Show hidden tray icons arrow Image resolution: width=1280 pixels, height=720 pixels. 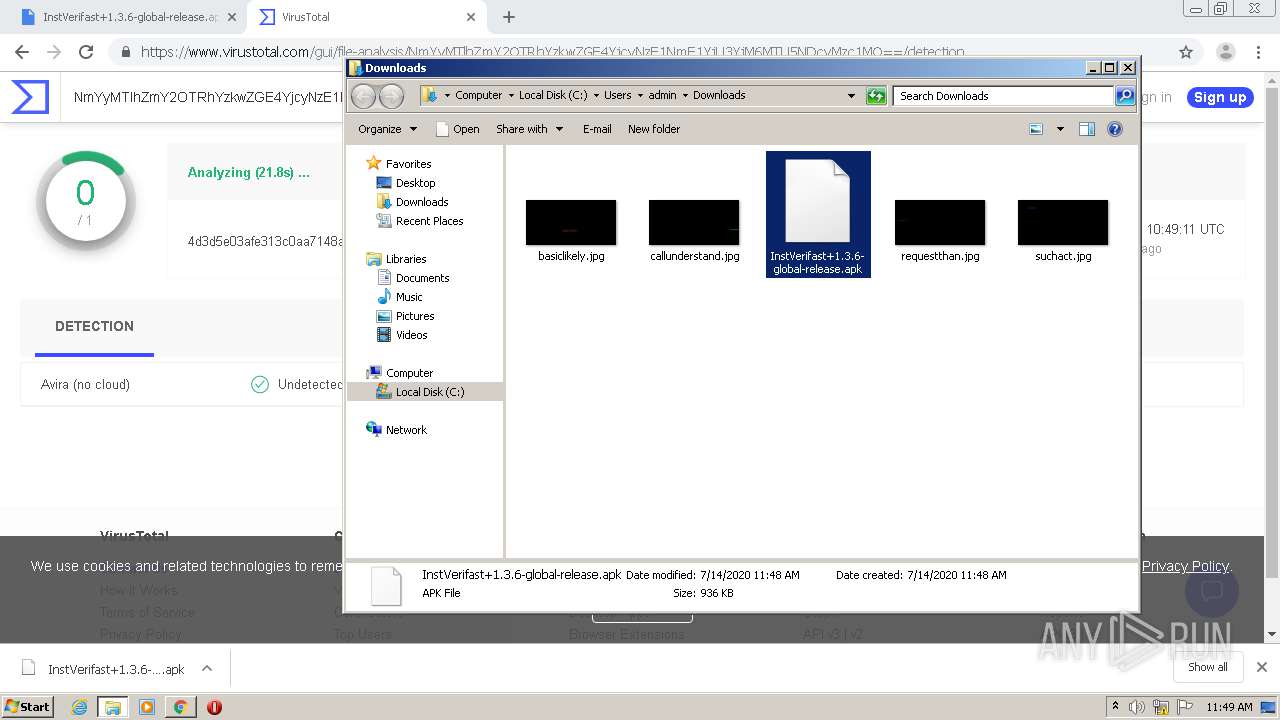(1115, 707)
